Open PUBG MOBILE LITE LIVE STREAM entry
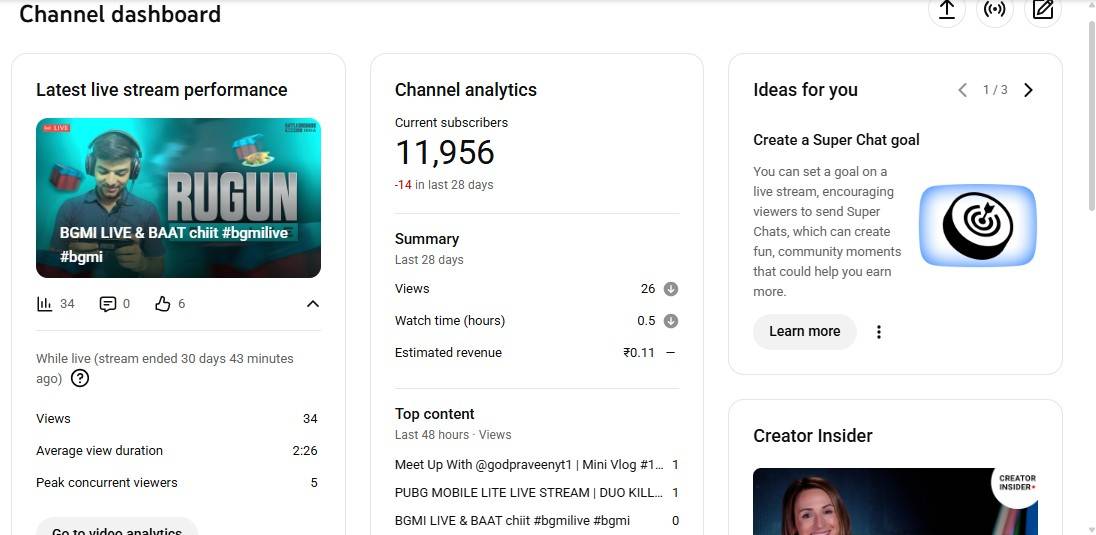This screenshot has height=535, width=1096. pyautogui.click(x=529, y=493)
